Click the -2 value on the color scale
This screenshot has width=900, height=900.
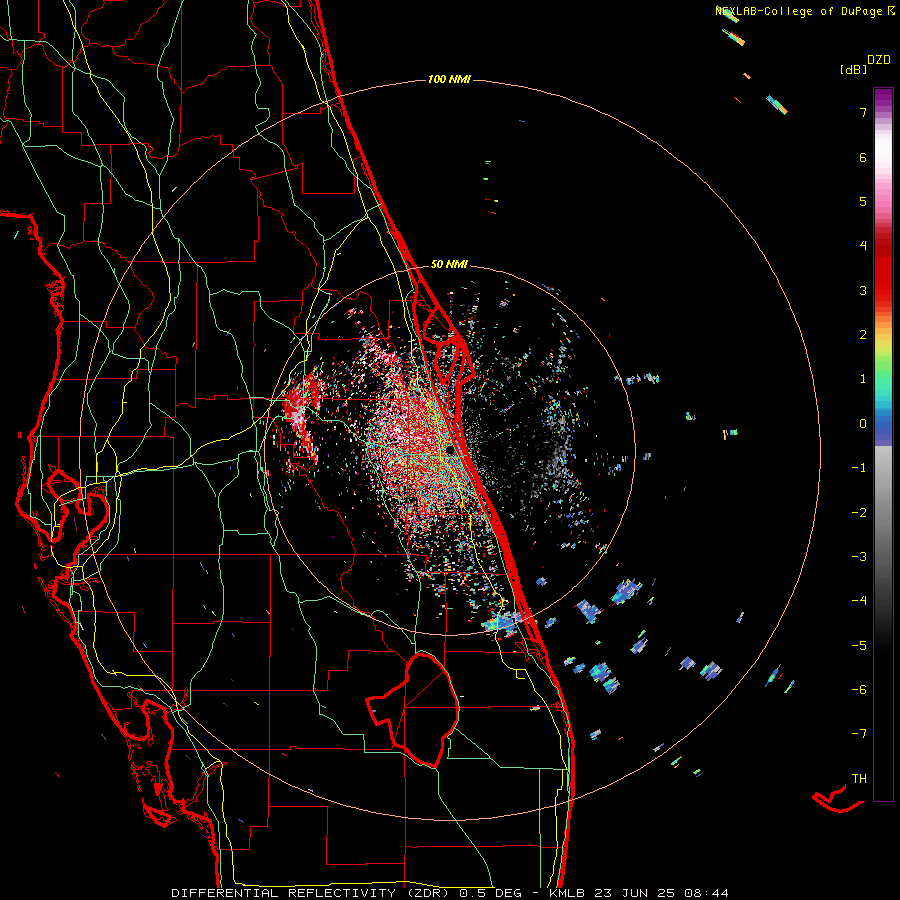(859, 513)
